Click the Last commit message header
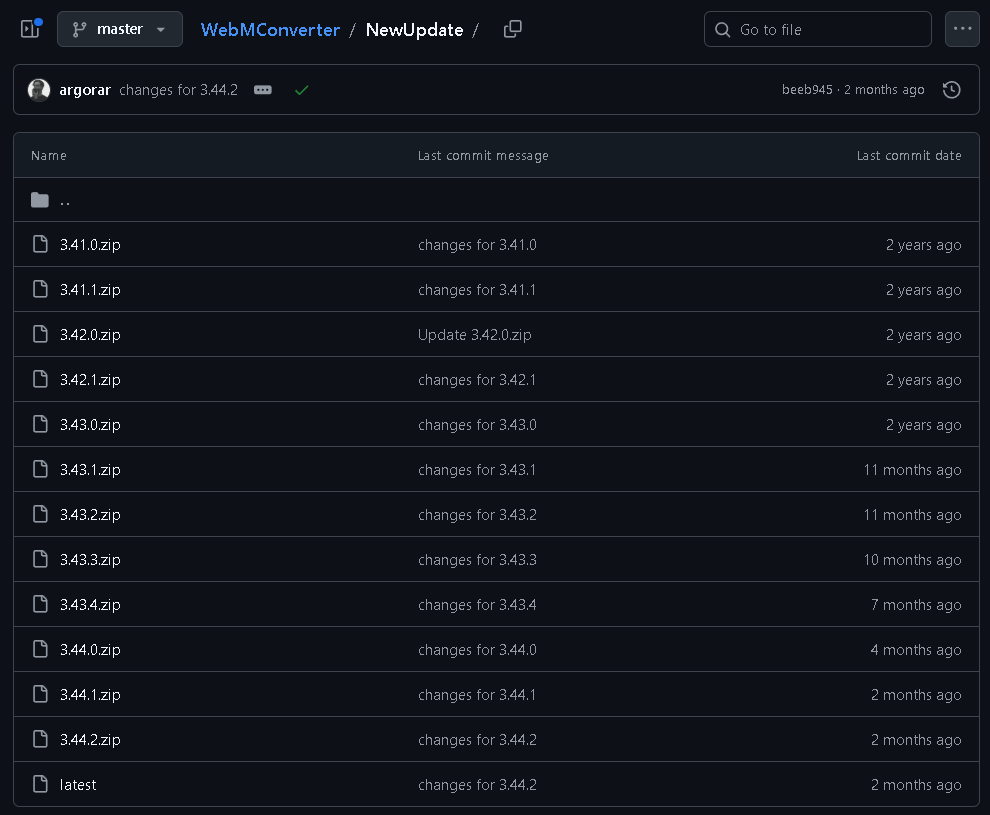The height and width of the screenshot is (815, 990). 483,155
